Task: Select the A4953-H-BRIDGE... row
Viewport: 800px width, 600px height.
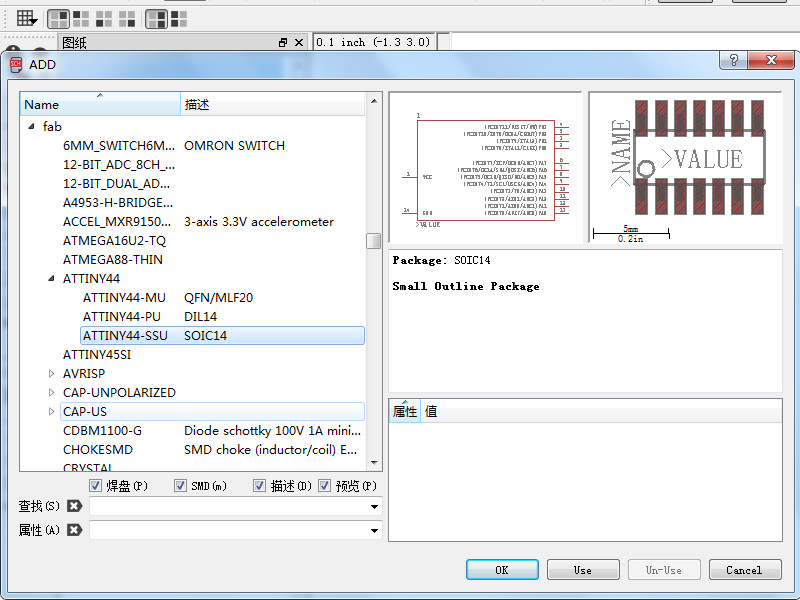Action: [212, 203]
